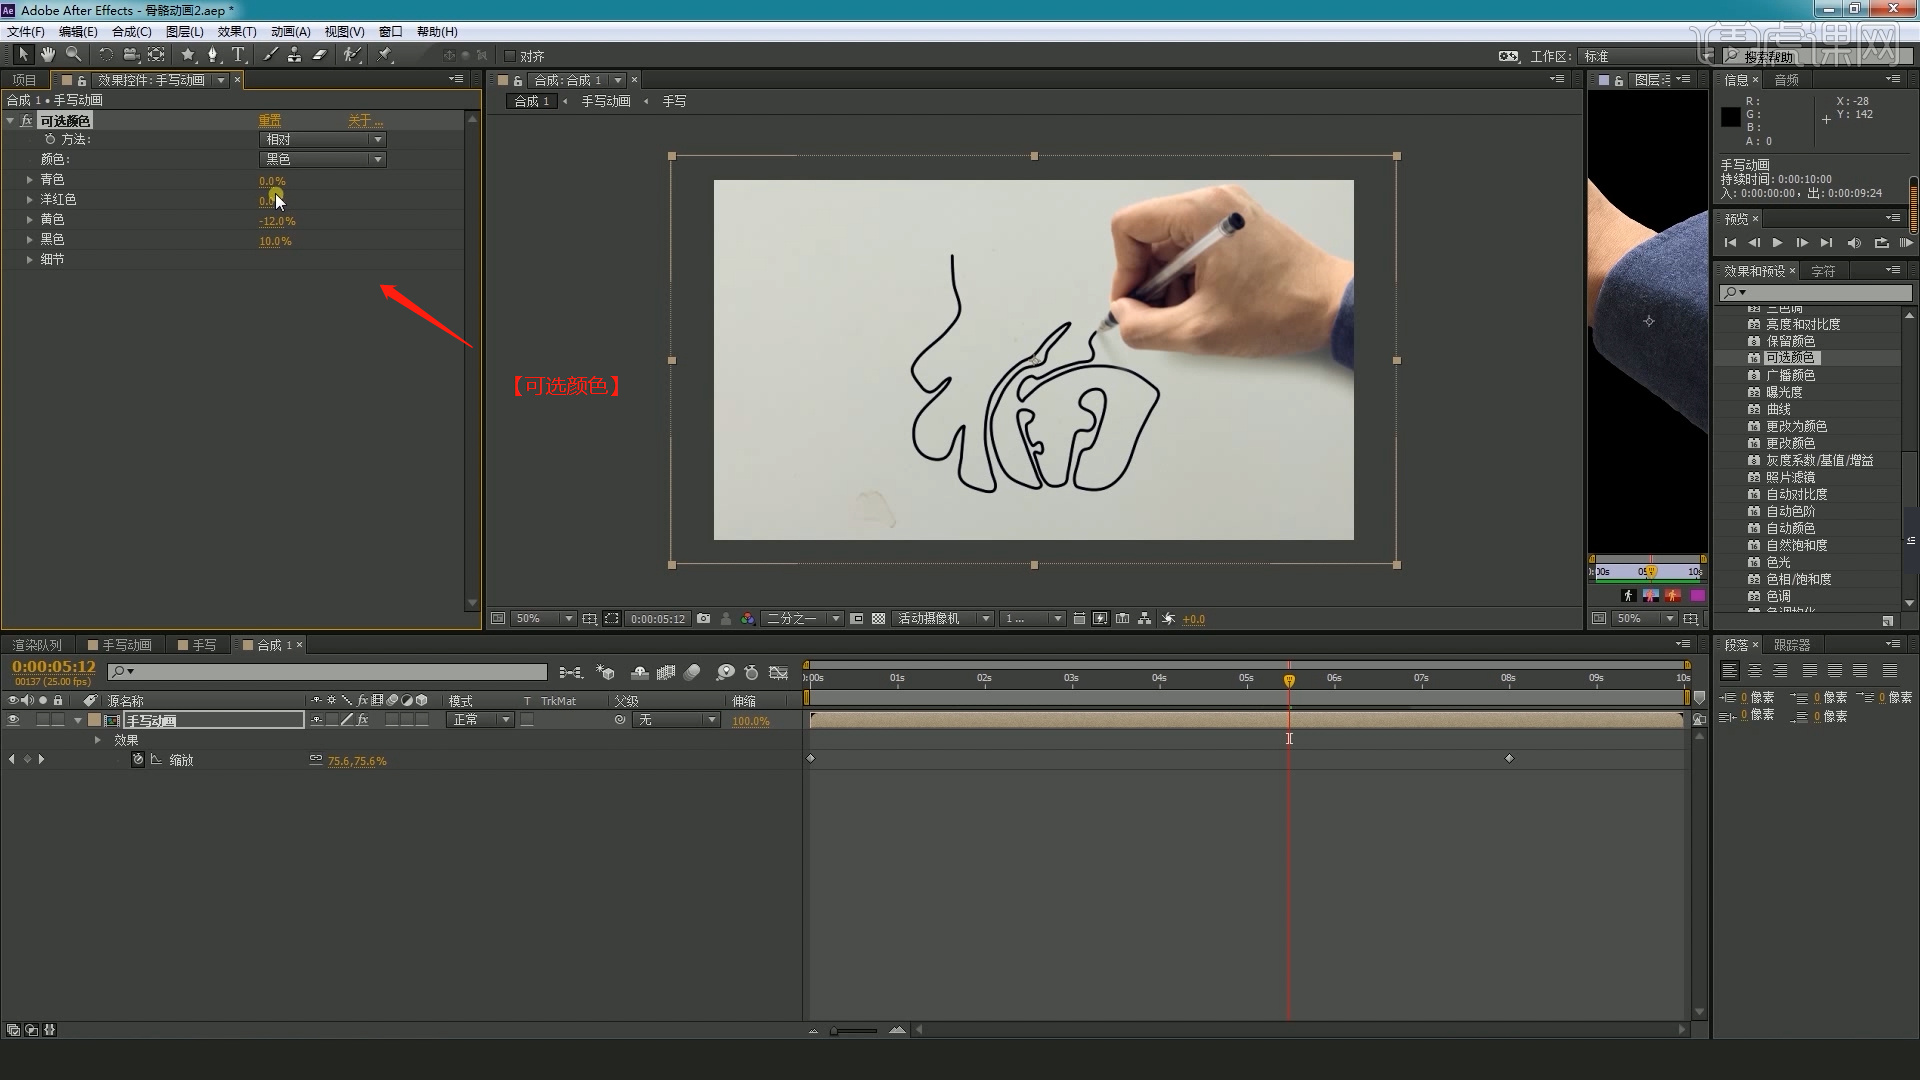Expand the 青色 property
This screenshot has height=1080, width=1920.
point(30,180)
